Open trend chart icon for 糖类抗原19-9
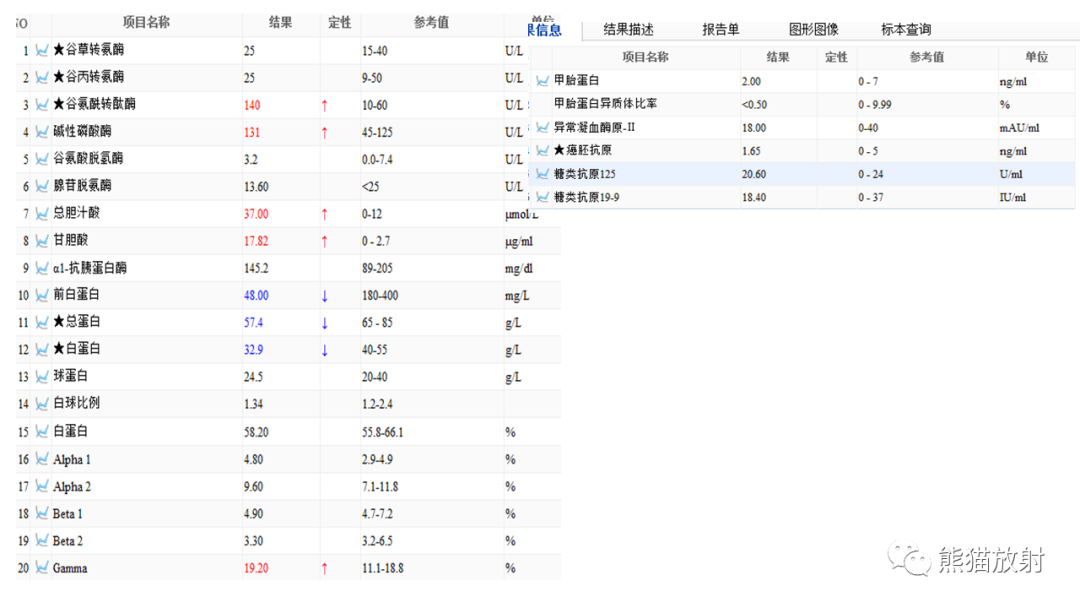Image resolution: width=1080 pixels, height=608 pixels. pos(543,197)
